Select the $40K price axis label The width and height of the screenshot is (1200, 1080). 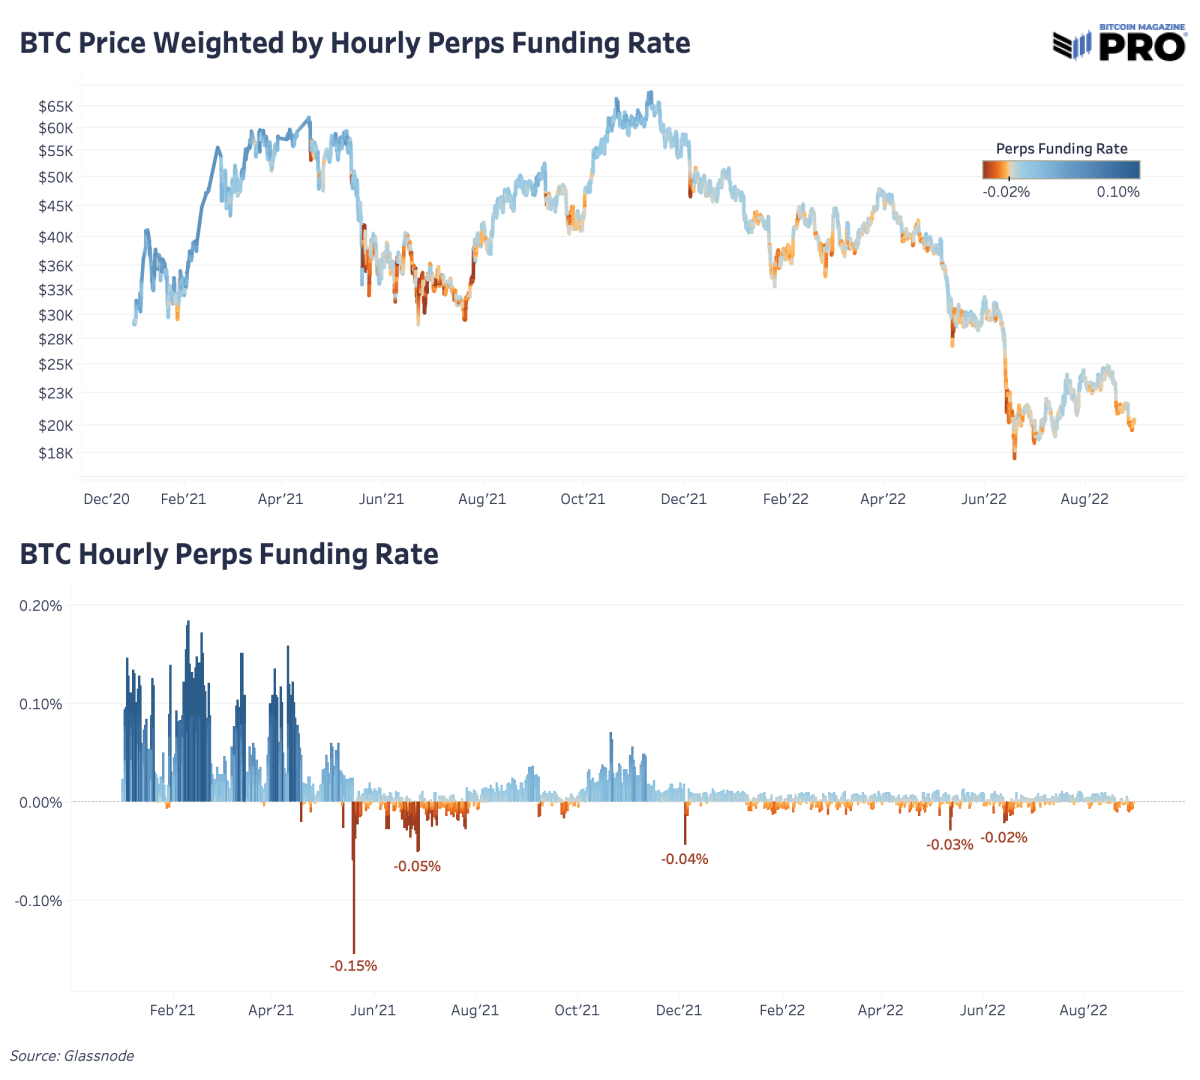point(56,237)
